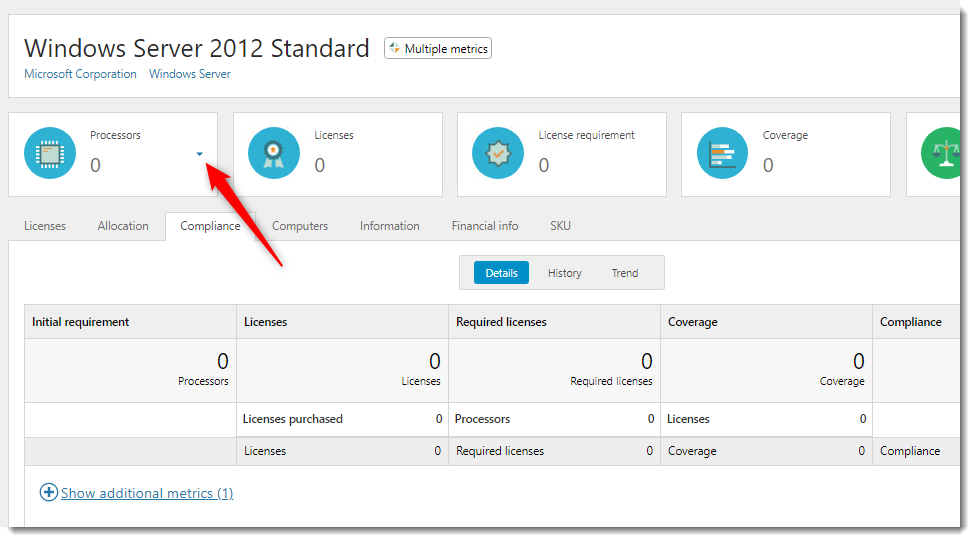Click the green balance scales icon
Viewport: 975px width, 542px height.
(941, 153)
